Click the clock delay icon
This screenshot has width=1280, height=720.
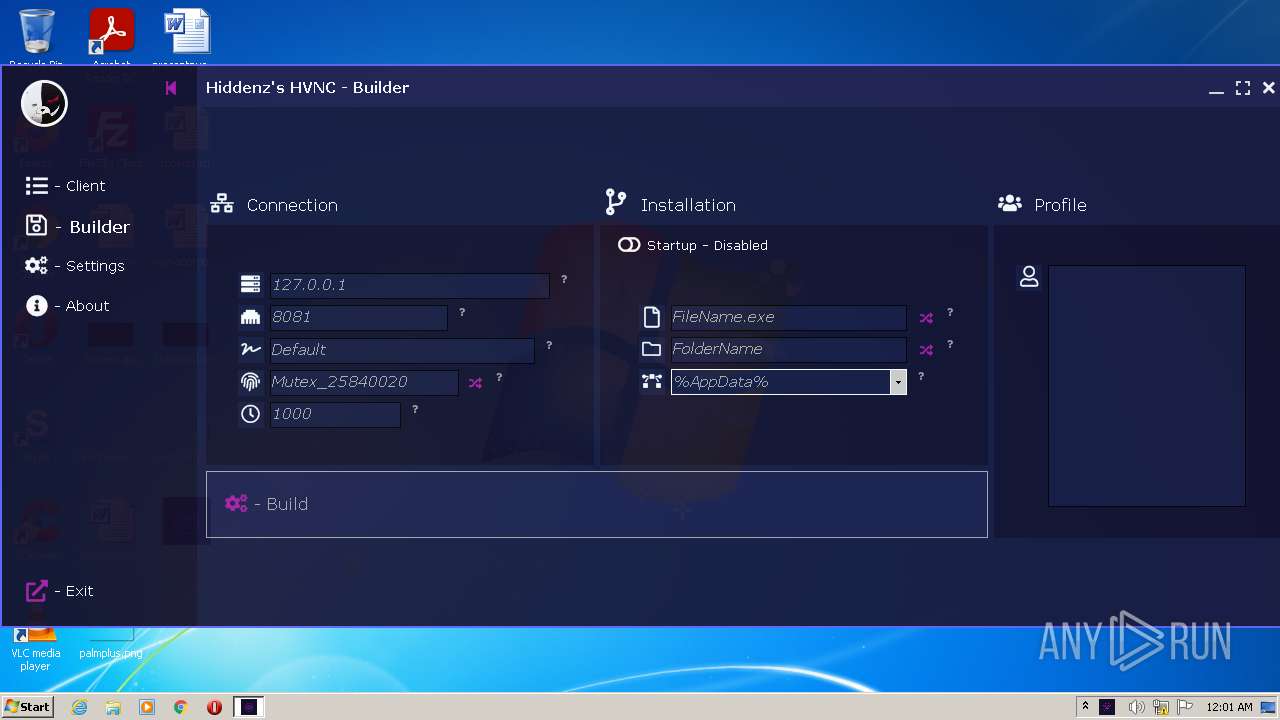250,414
